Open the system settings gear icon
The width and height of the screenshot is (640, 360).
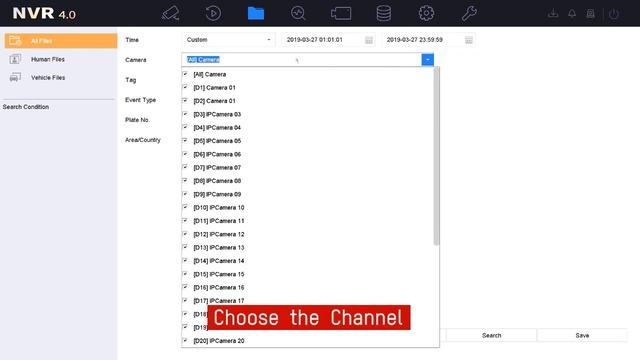coord(426,13)
